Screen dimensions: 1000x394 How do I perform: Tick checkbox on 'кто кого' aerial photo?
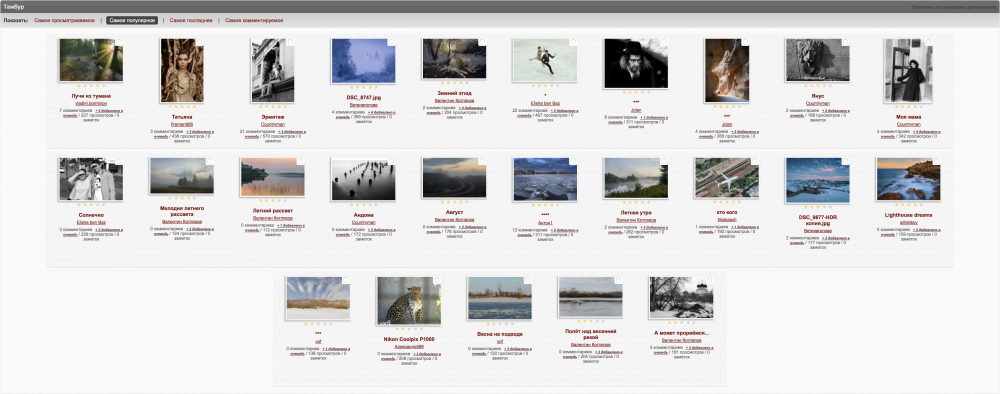pyautogui.click(x=755, y=161)
